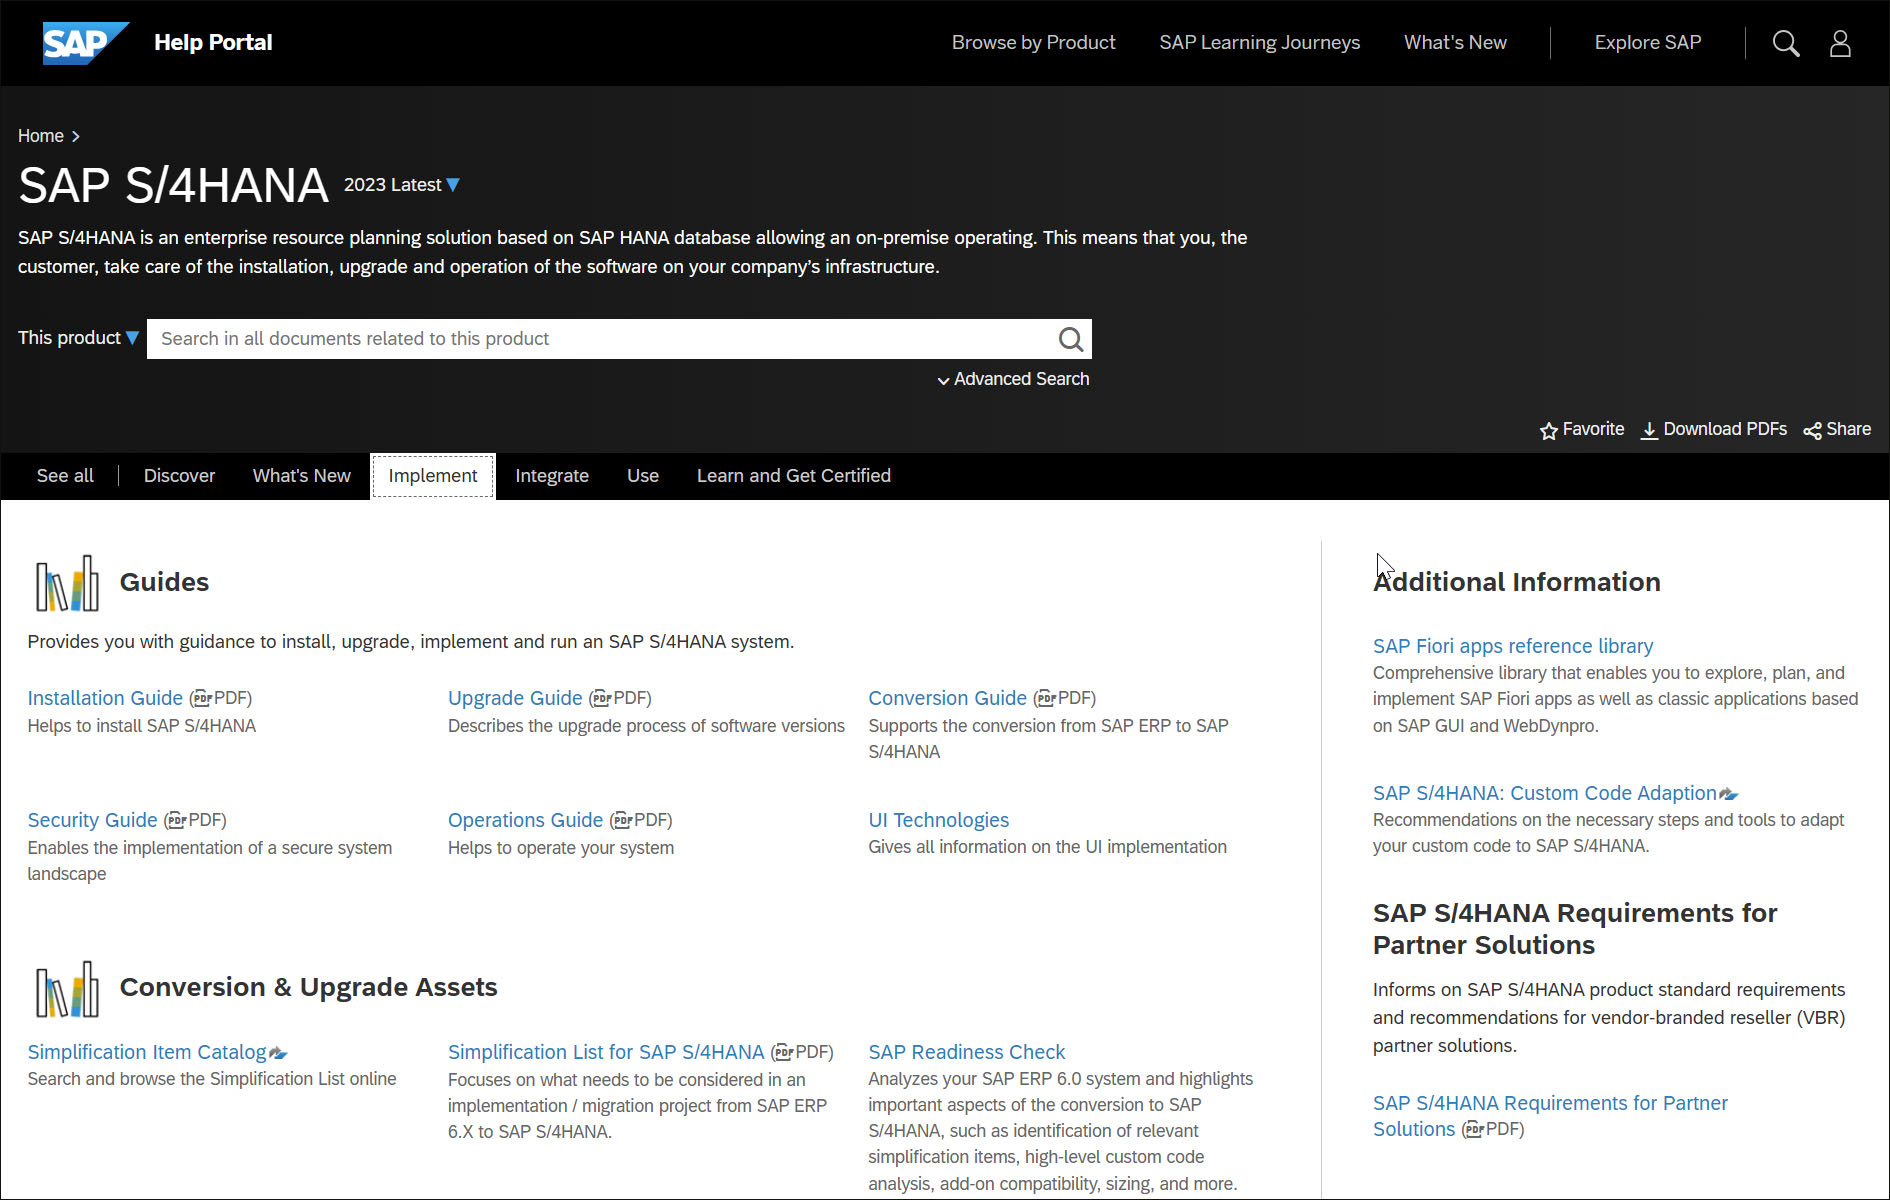The image size is (1890, 1200).
Task: Click the Help Portal title
Action: pos(213,43)
